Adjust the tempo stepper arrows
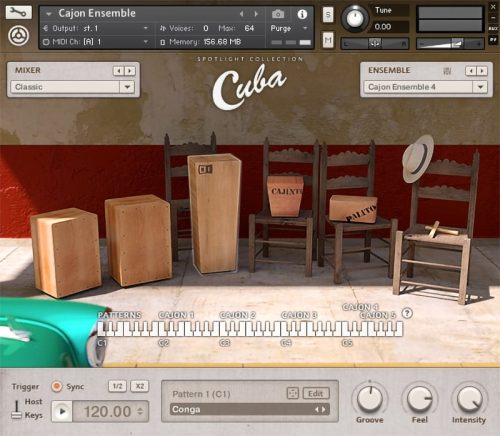The width and height of the screenshot is (500, 436). 140,412
